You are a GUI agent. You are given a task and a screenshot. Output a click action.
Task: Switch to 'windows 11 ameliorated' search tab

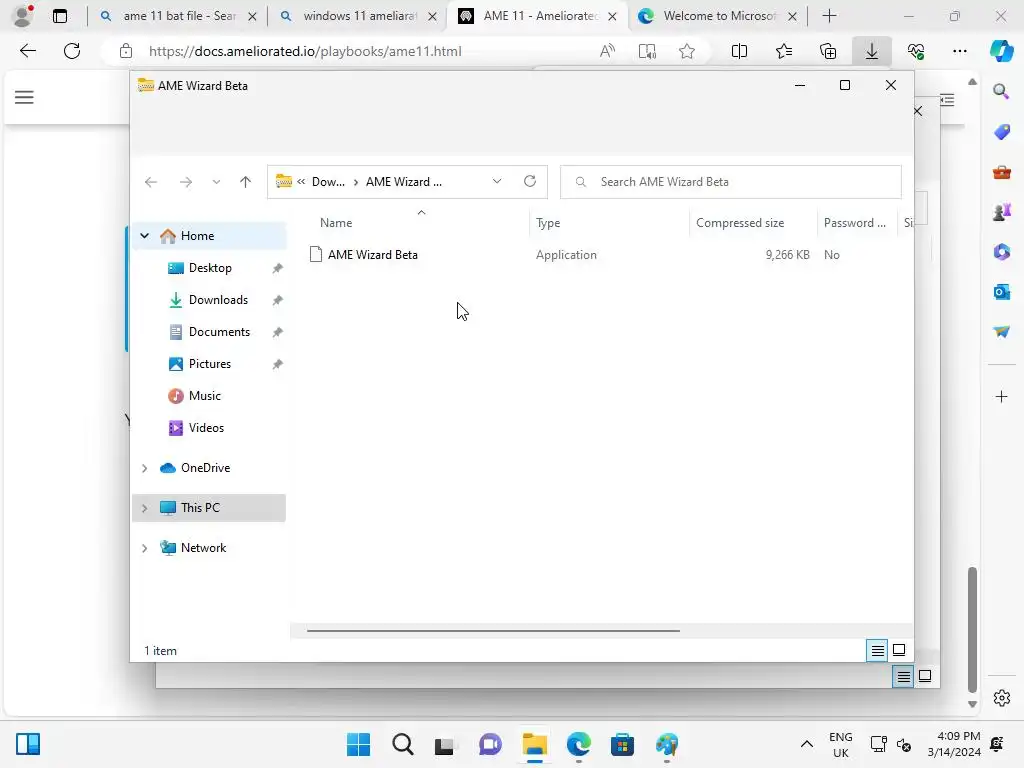tap(359, 16)
